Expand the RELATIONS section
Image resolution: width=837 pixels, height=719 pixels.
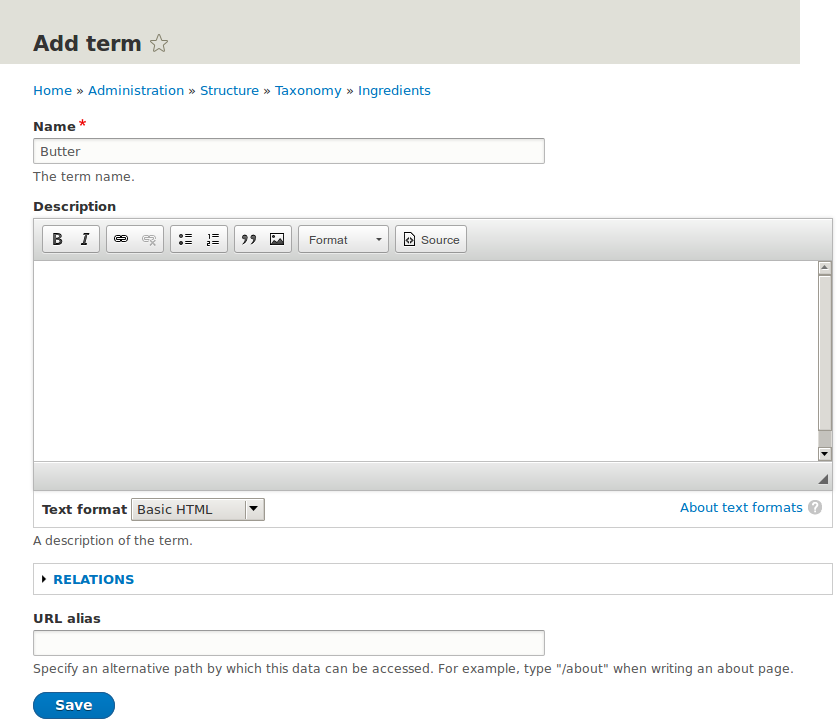[x=93, y=579]
